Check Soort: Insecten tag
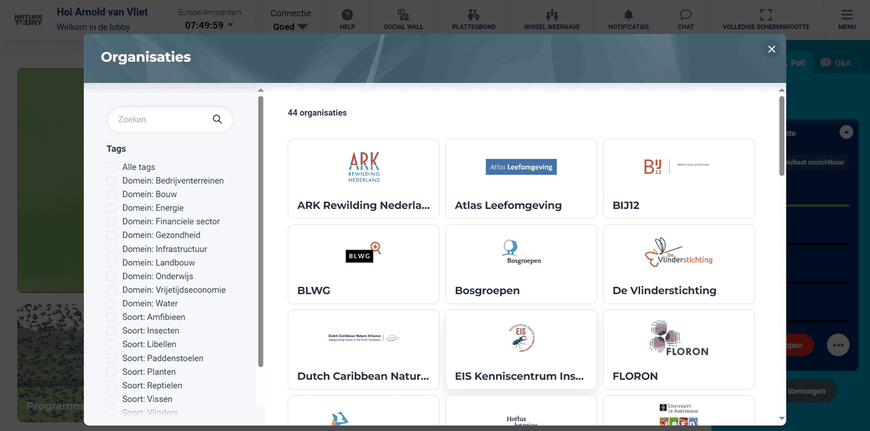Image resolution: width=870 pixels, height=431 pixels. (x=111, y=331)
